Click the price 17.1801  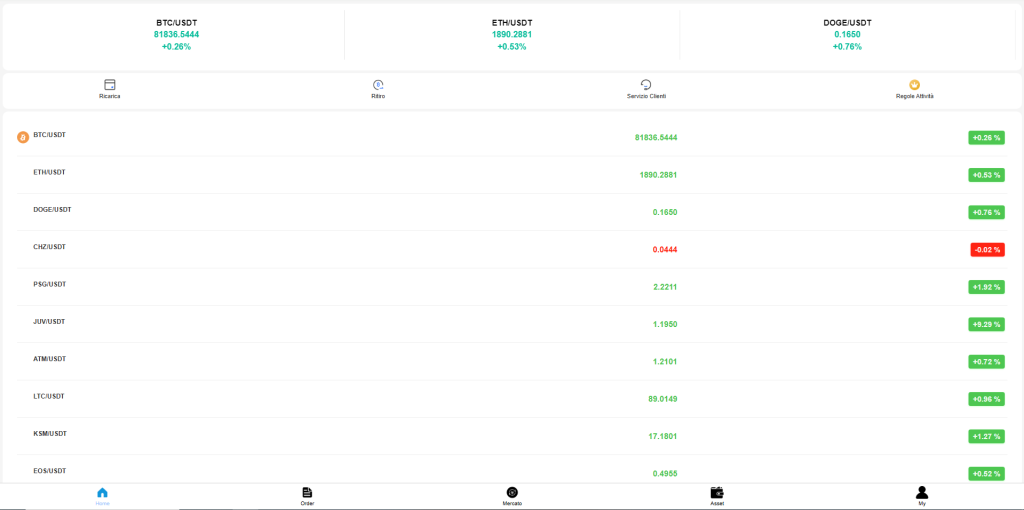663,436
